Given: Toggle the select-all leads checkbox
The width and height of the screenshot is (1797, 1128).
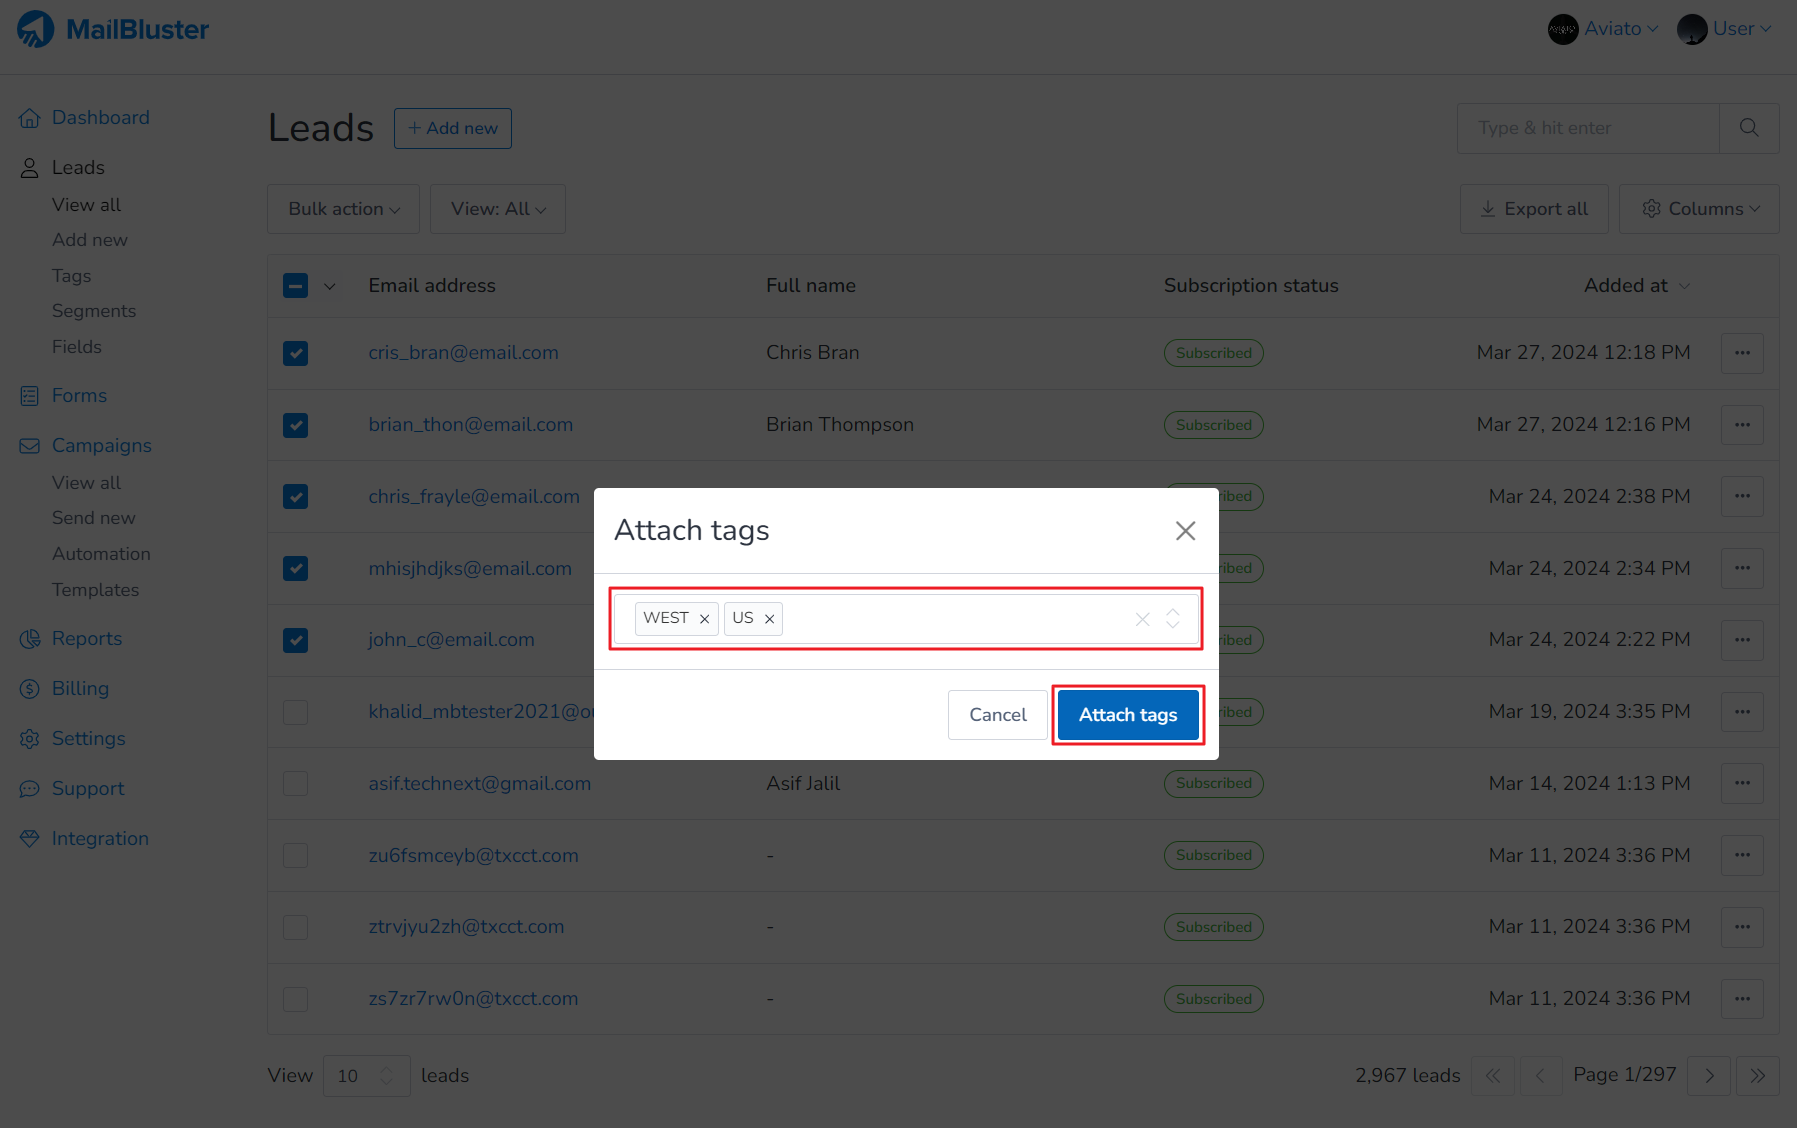Looking at the screenshot, I should (x=295, y=286).
